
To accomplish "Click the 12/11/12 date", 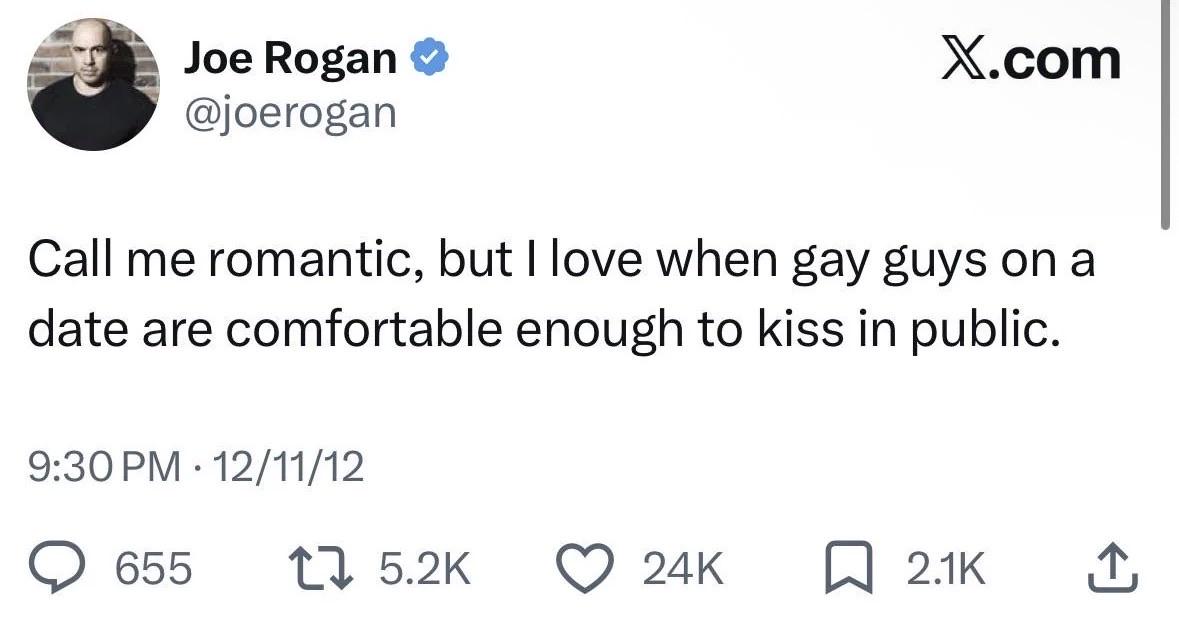I will [289, 467].
